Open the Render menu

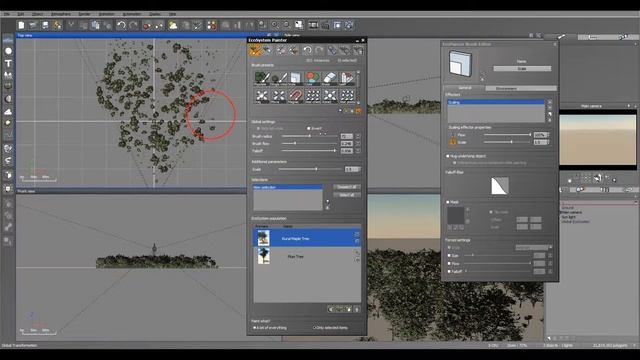(84, 14)
